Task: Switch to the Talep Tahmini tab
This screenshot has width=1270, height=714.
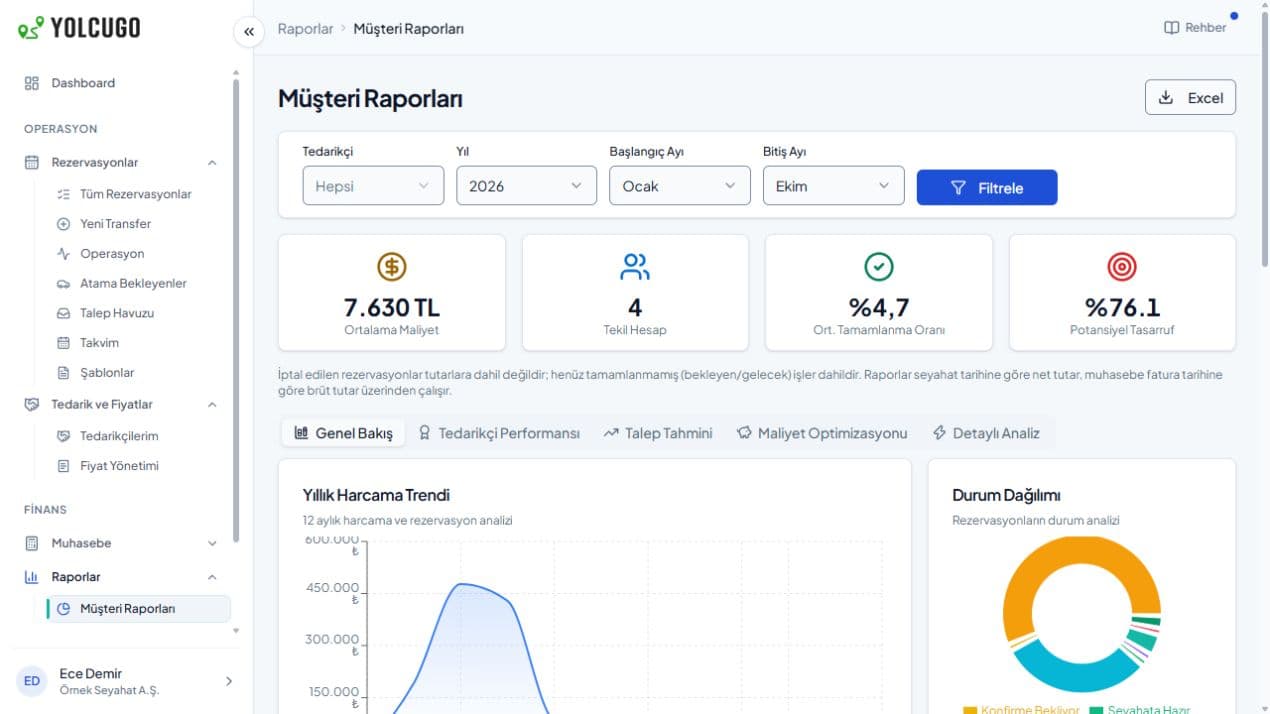Action: coord(658,433)
